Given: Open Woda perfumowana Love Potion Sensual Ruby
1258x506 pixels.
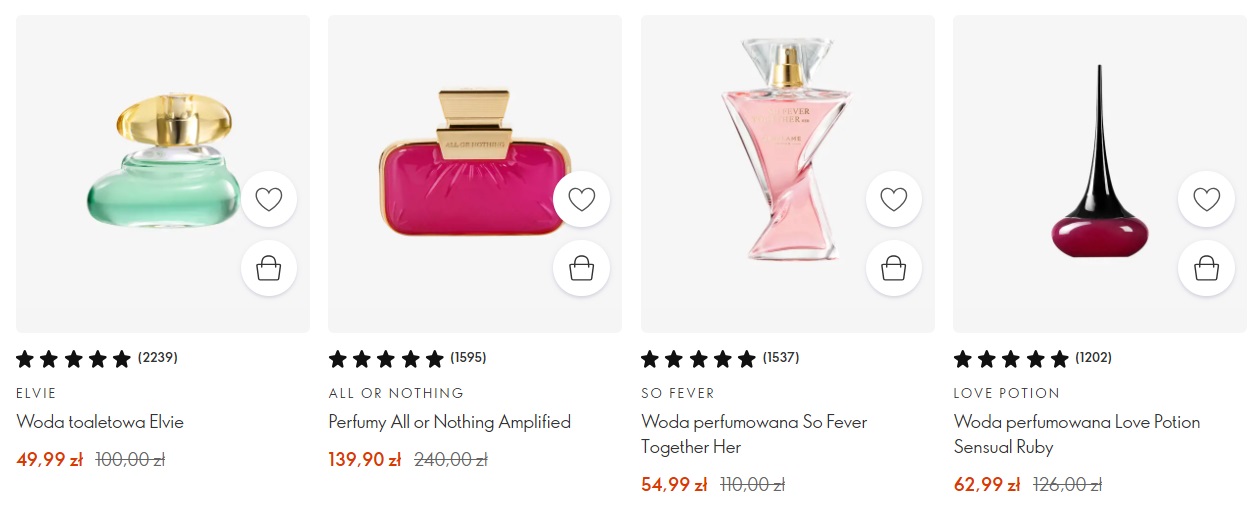Looking at the screenshot, I should [1076, 434].
